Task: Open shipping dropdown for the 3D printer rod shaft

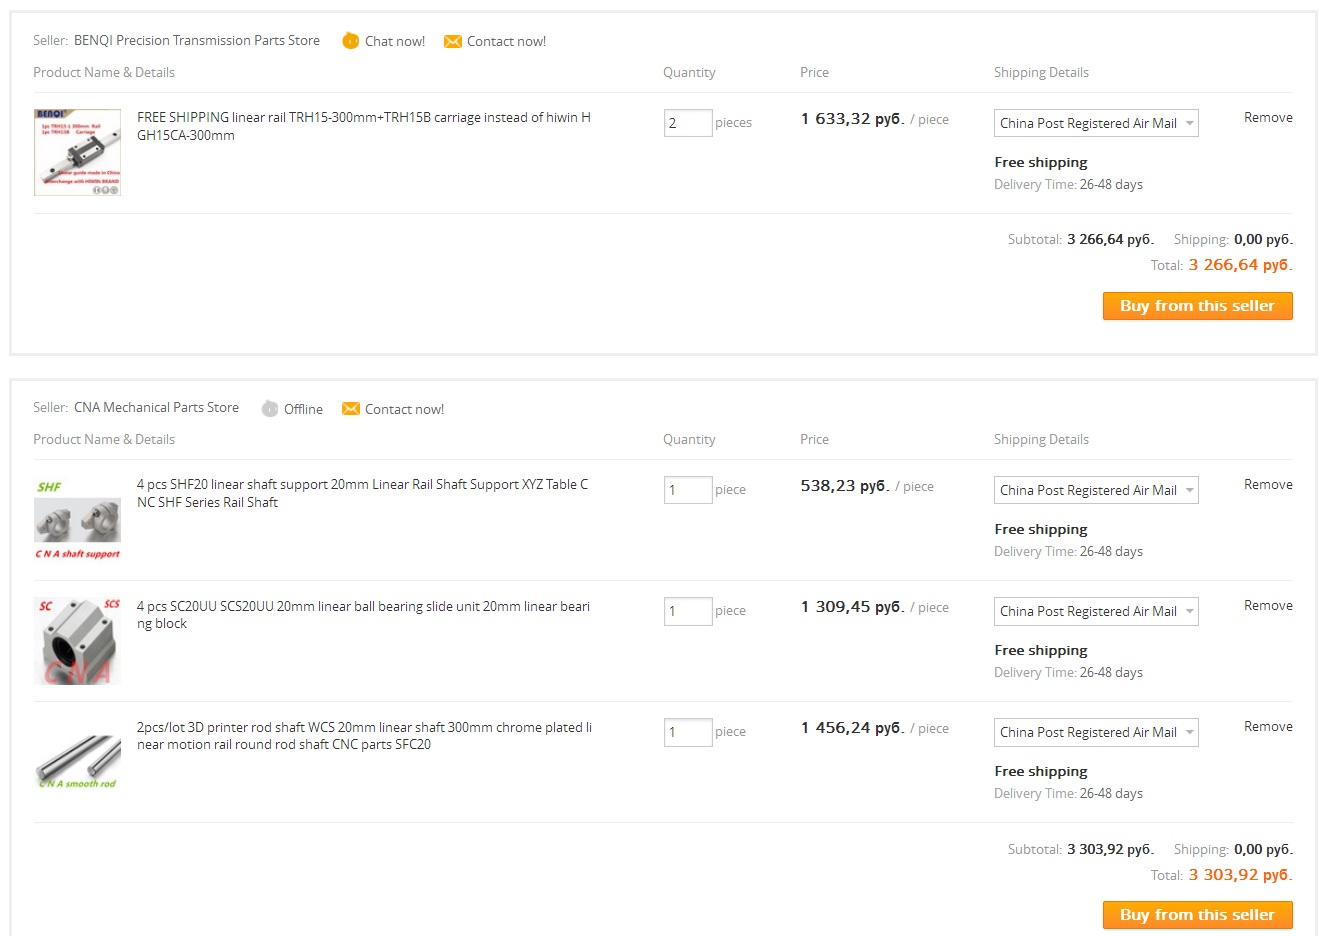Action: (x=1096, y=732)
